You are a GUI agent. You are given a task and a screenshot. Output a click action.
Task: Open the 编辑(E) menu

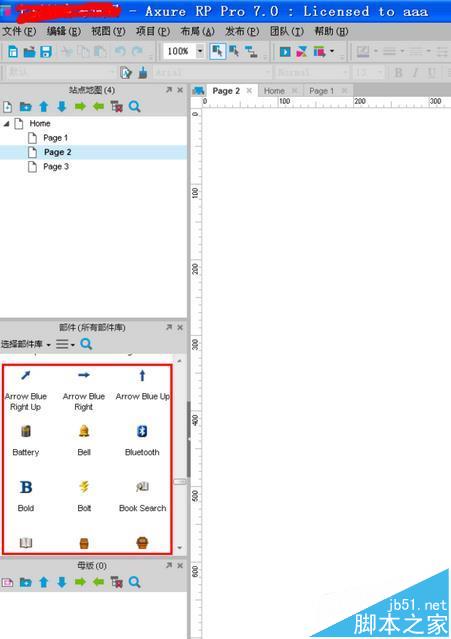(x=64, y=31)
